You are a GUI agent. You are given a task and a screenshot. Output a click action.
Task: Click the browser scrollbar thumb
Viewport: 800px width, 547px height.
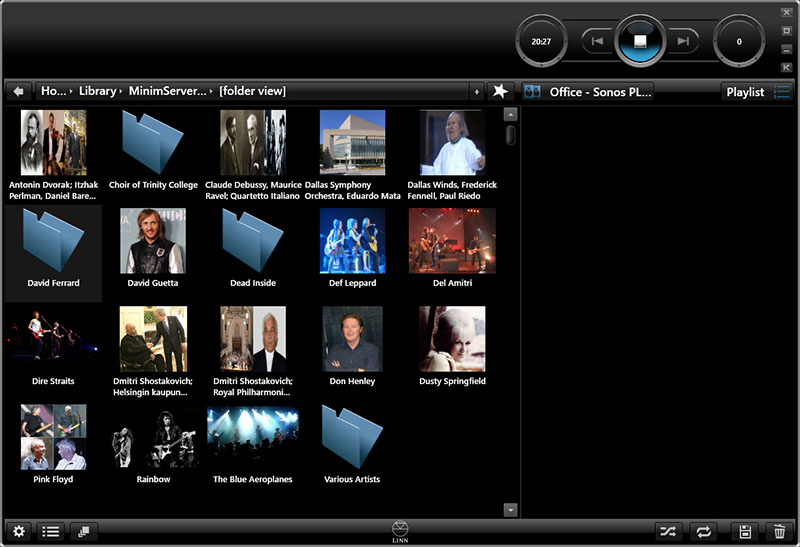tap(510, 135)
